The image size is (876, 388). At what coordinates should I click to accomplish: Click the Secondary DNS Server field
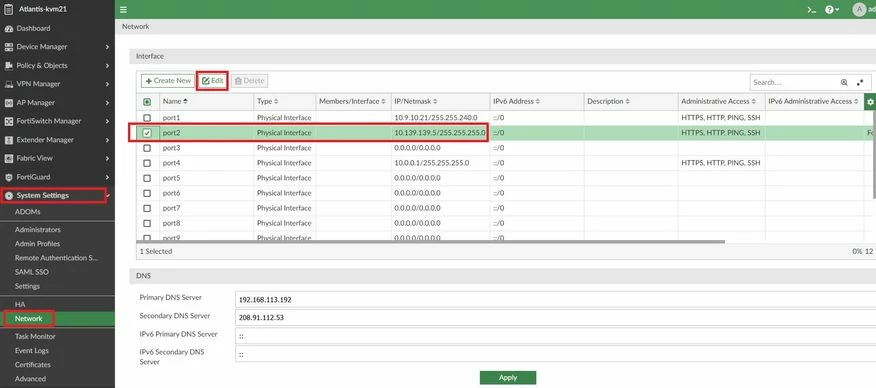point(555,318)
